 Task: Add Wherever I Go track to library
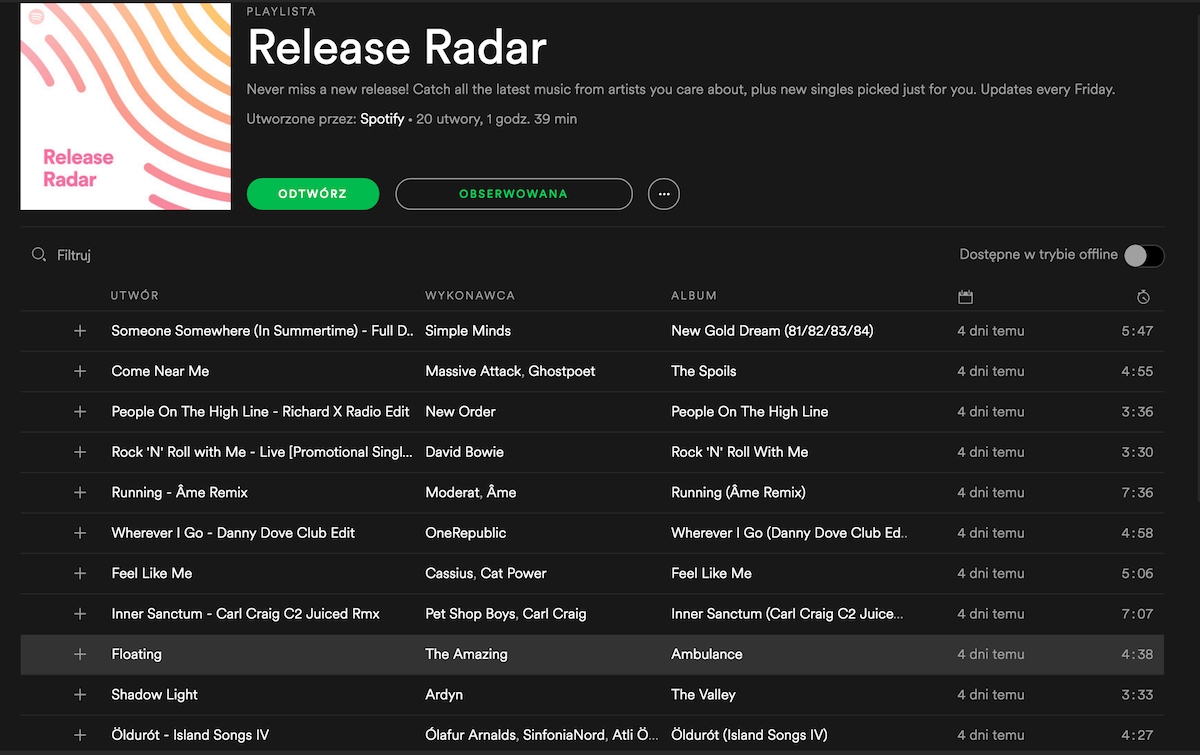click(x=80, y=533)
